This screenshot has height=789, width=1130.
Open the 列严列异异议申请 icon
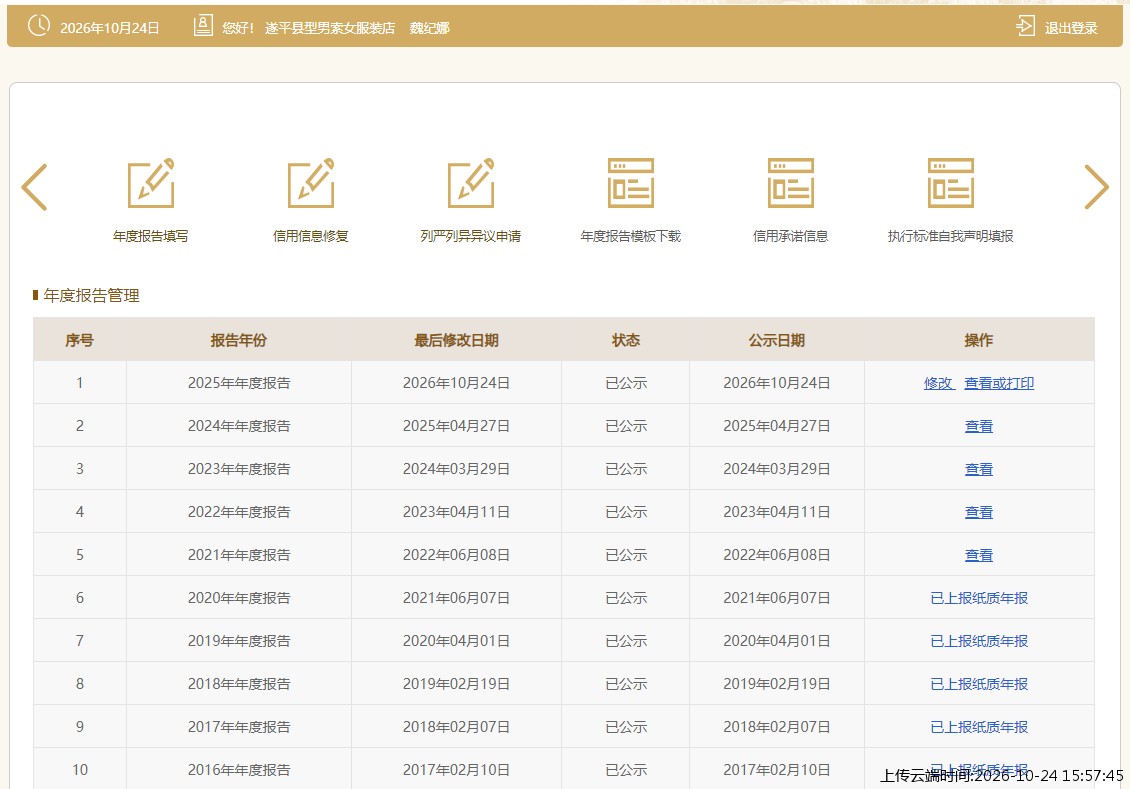pyautogui.click(x=471, y=183)
